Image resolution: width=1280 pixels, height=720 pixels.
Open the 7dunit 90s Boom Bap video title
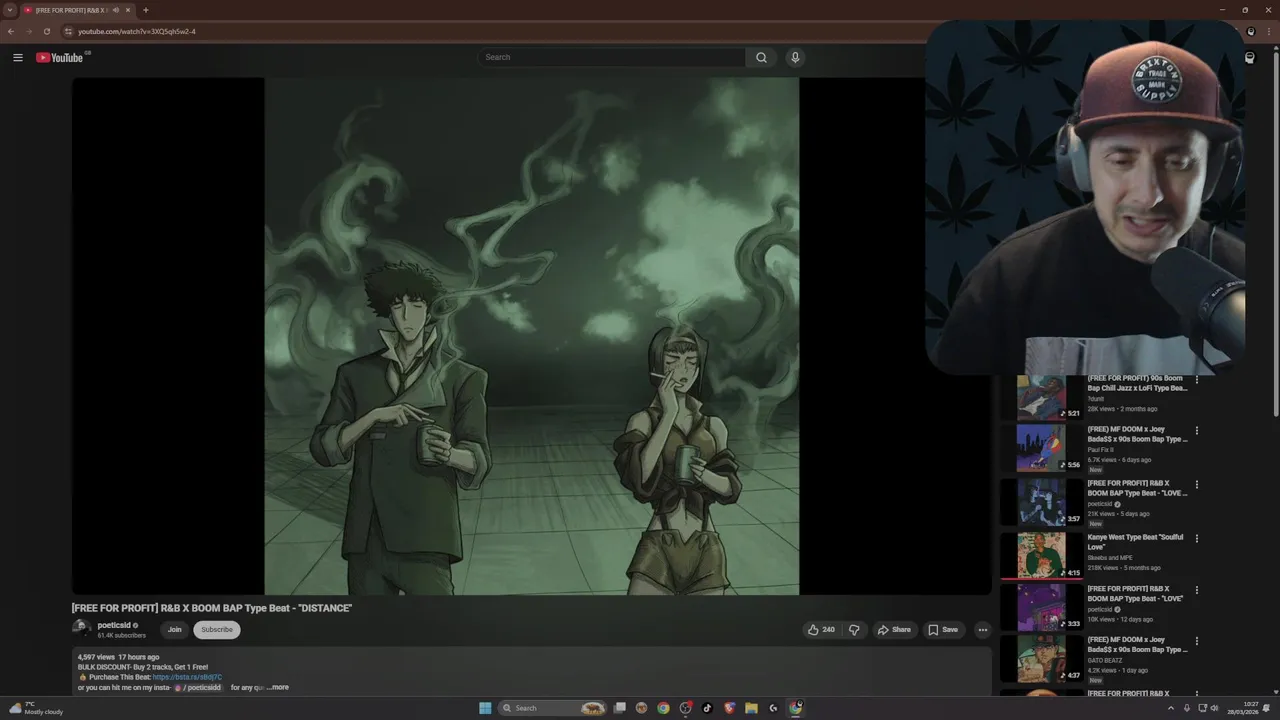pyautogui.click(x=1137, y=383)
